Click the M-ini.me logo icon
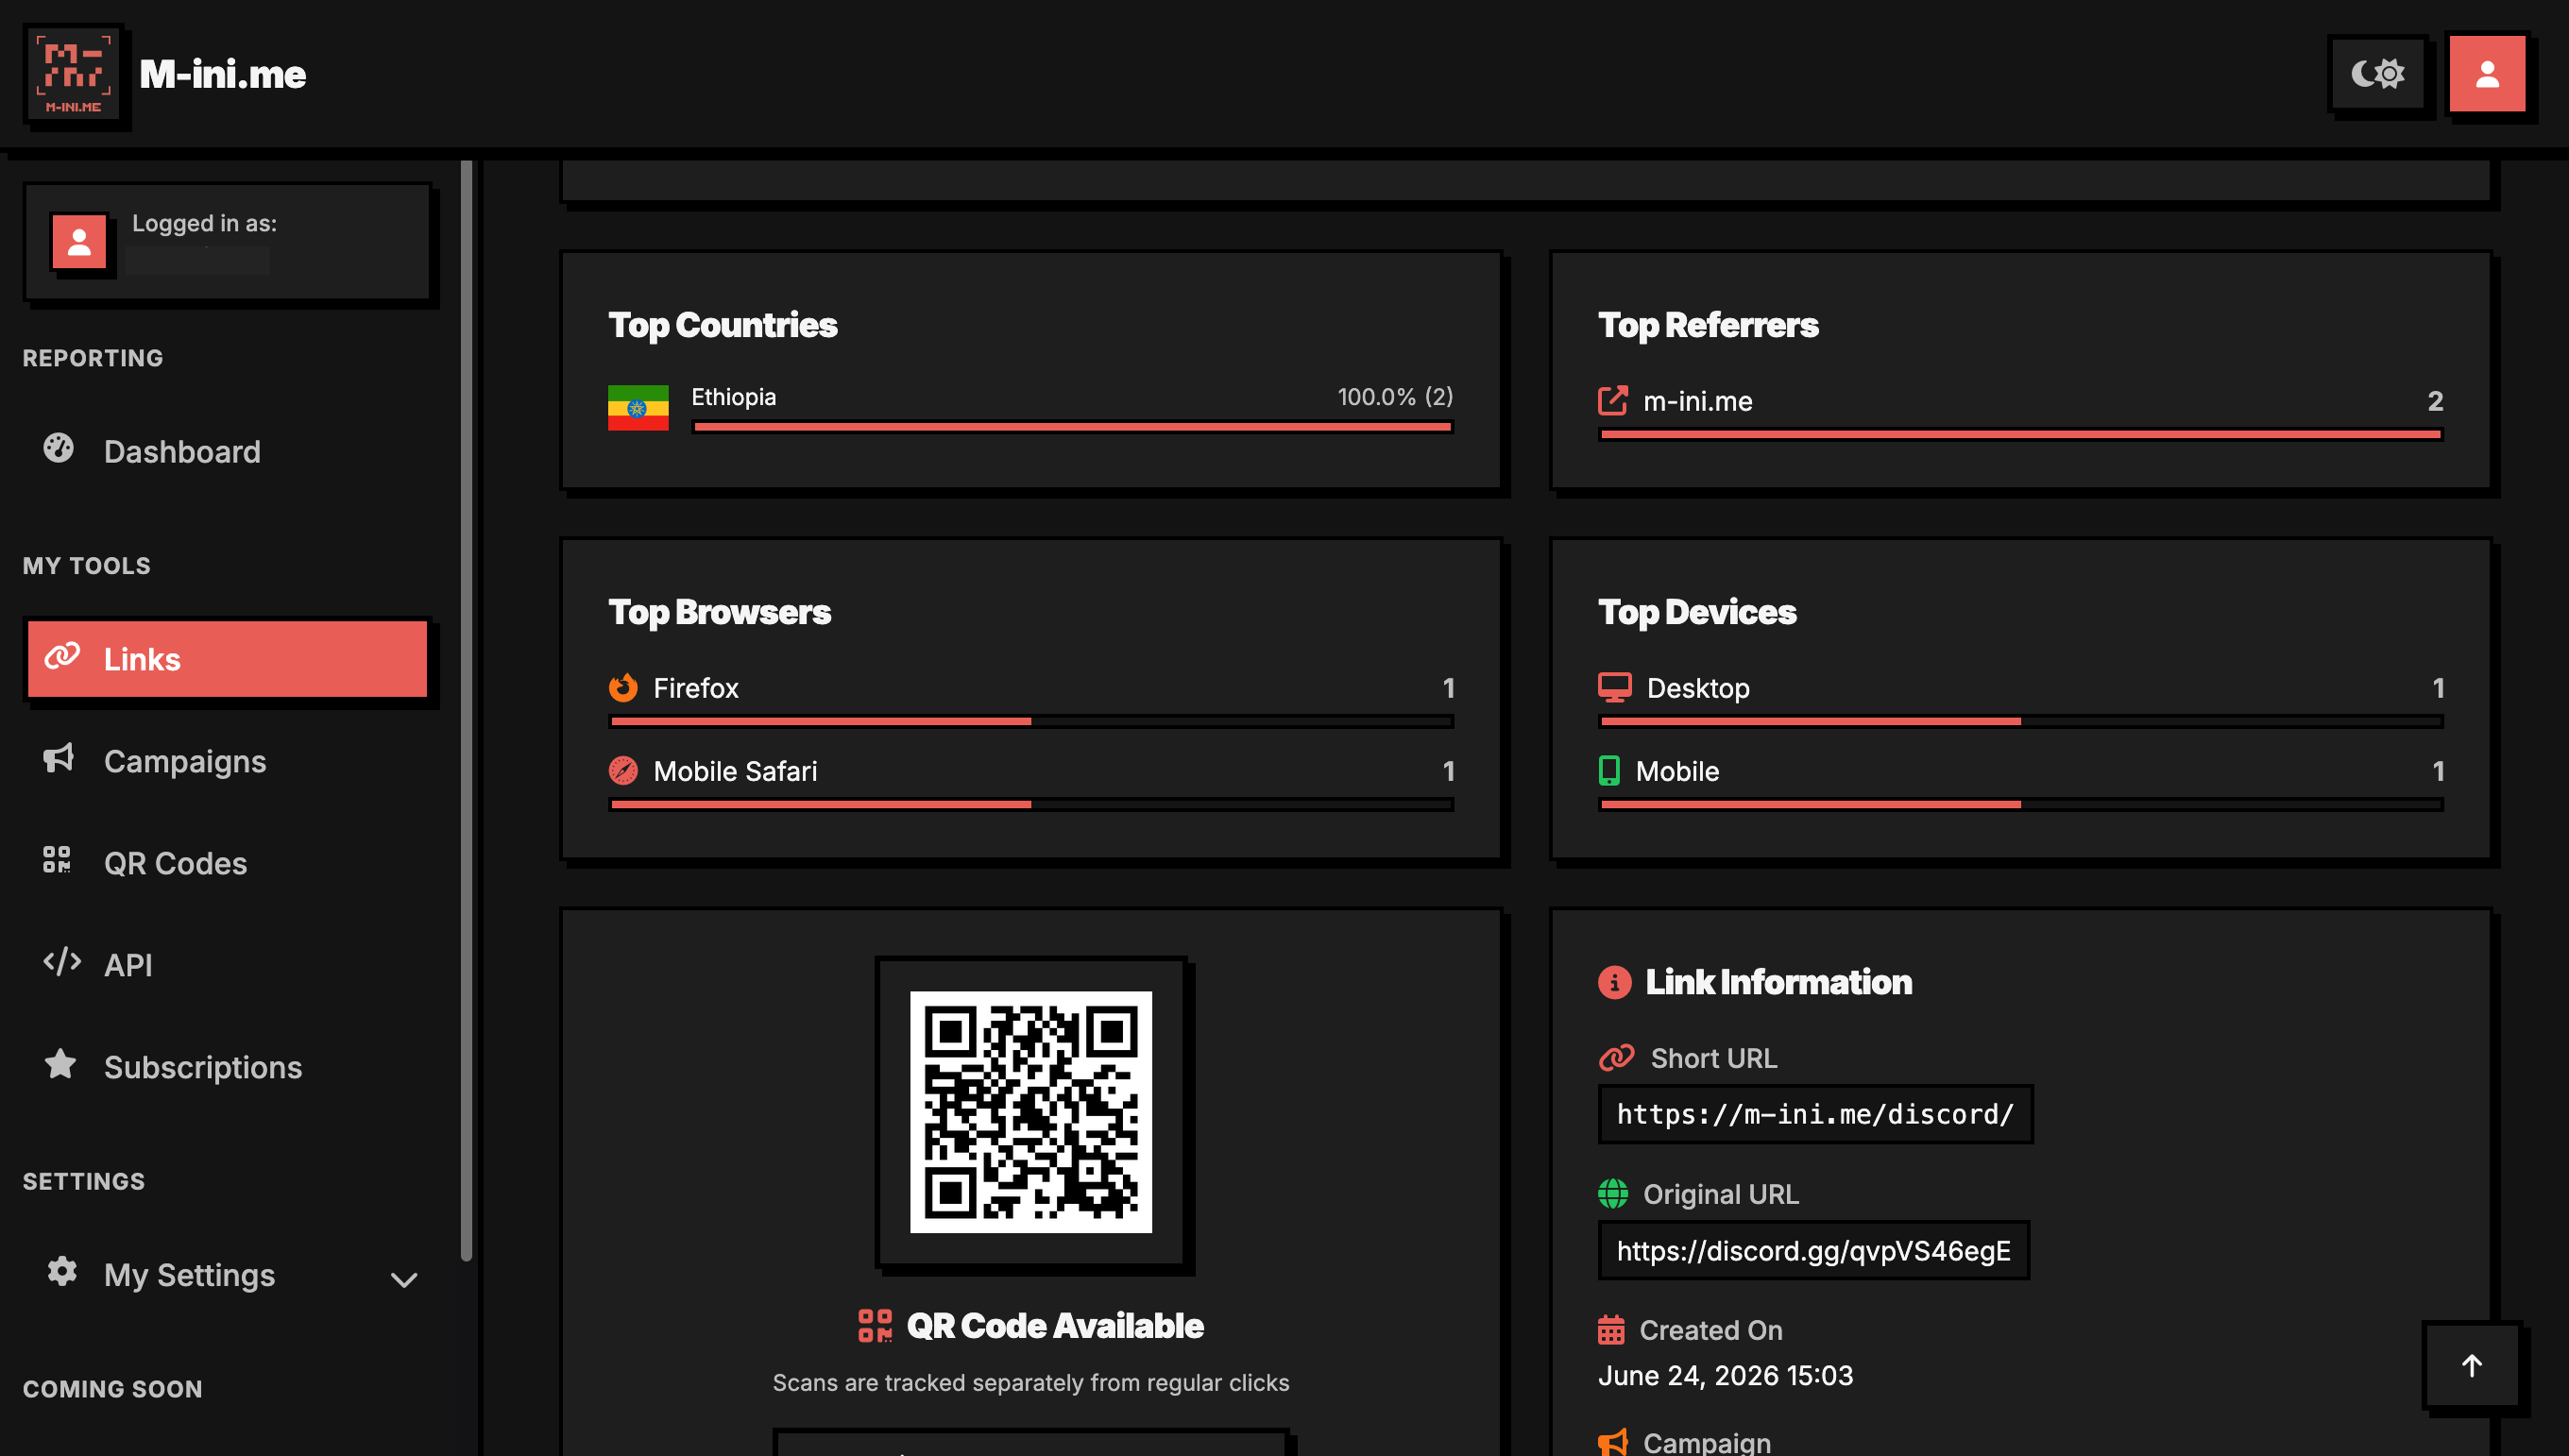This screenshot has height=1456, width=2569. [74, 74]
